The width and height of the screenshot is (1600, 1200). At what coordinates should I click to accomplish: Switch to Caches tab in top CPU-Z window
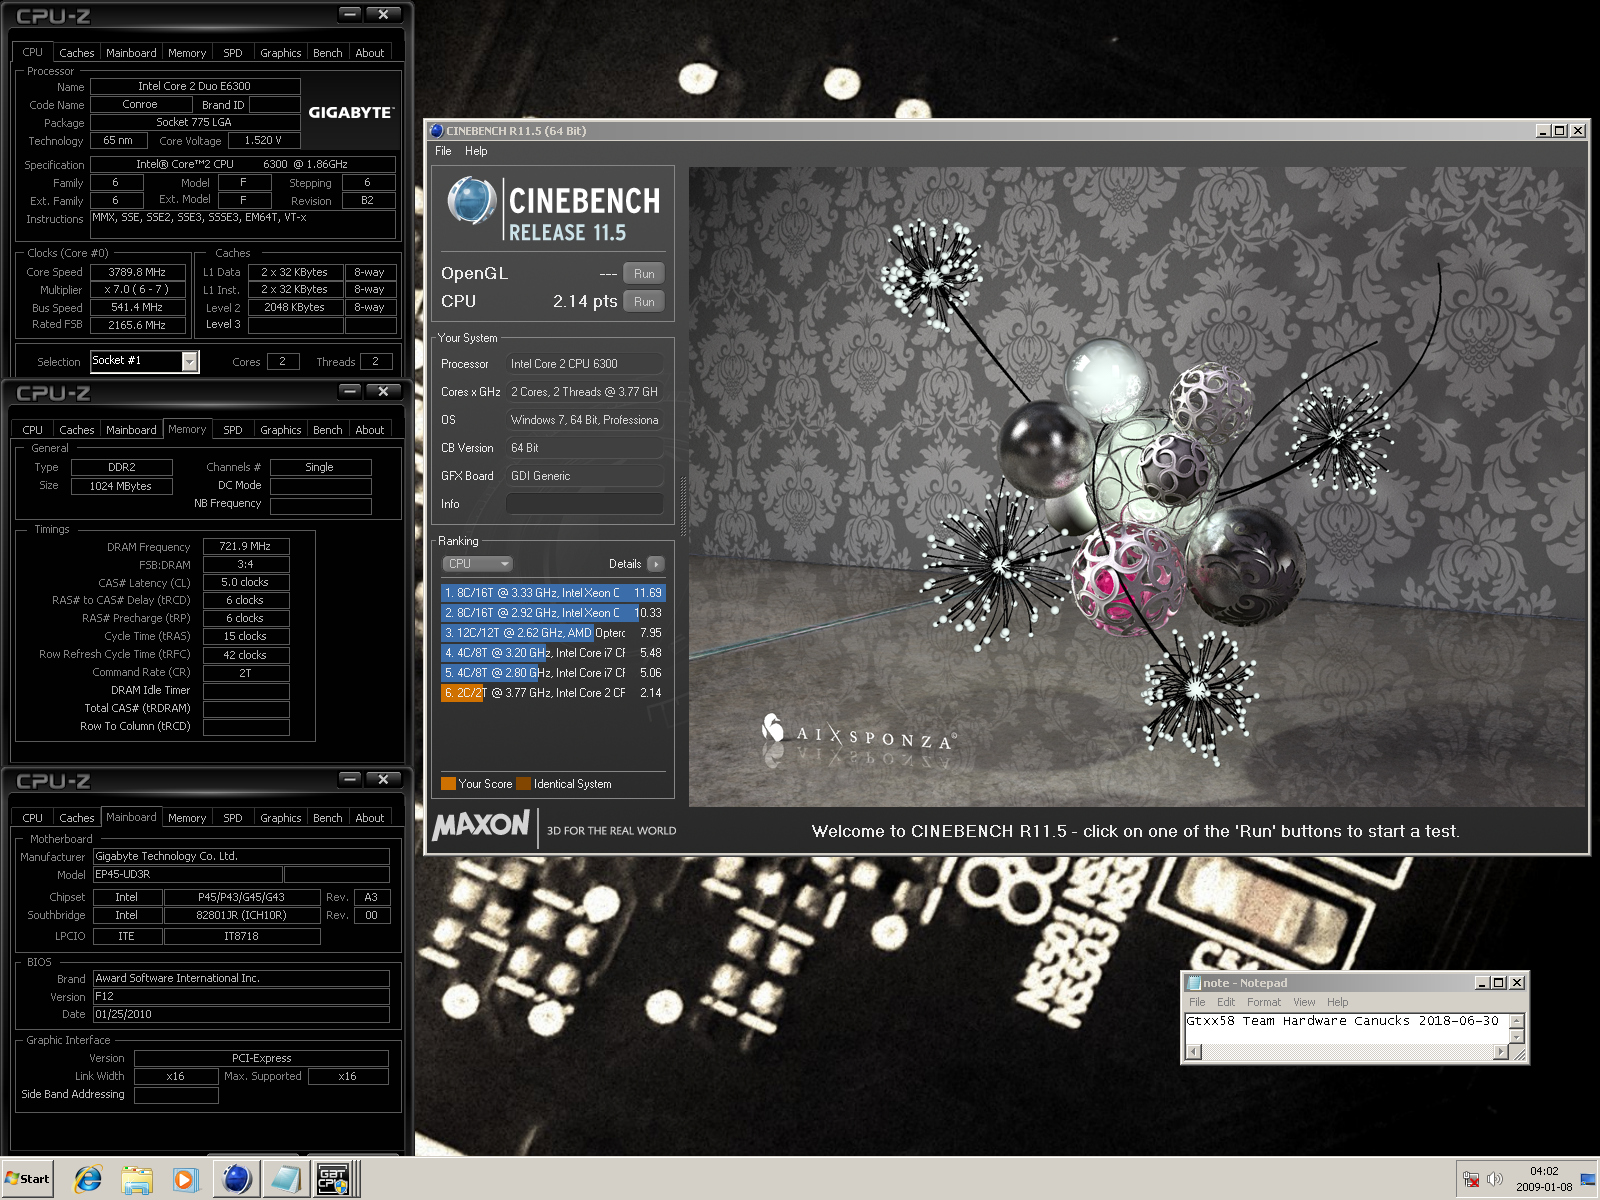pos(76,53)
